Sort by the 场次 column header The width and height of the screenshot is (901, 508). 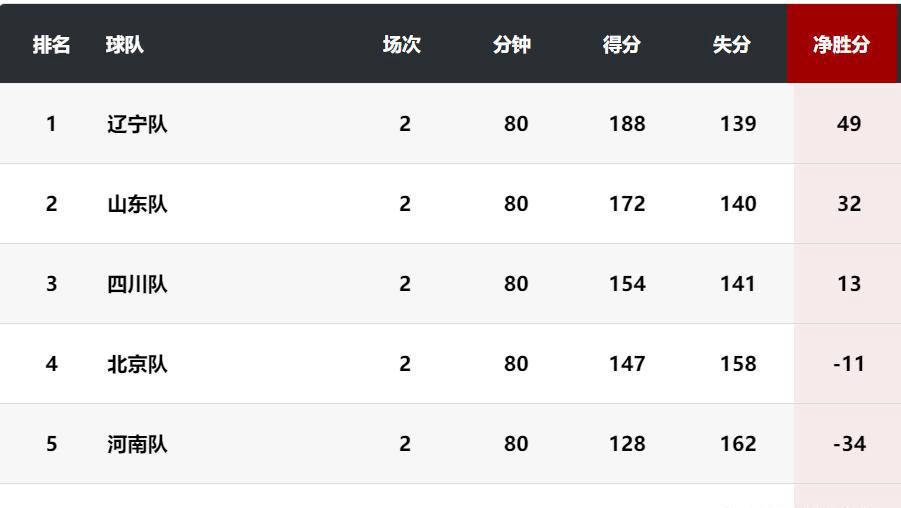402,45
